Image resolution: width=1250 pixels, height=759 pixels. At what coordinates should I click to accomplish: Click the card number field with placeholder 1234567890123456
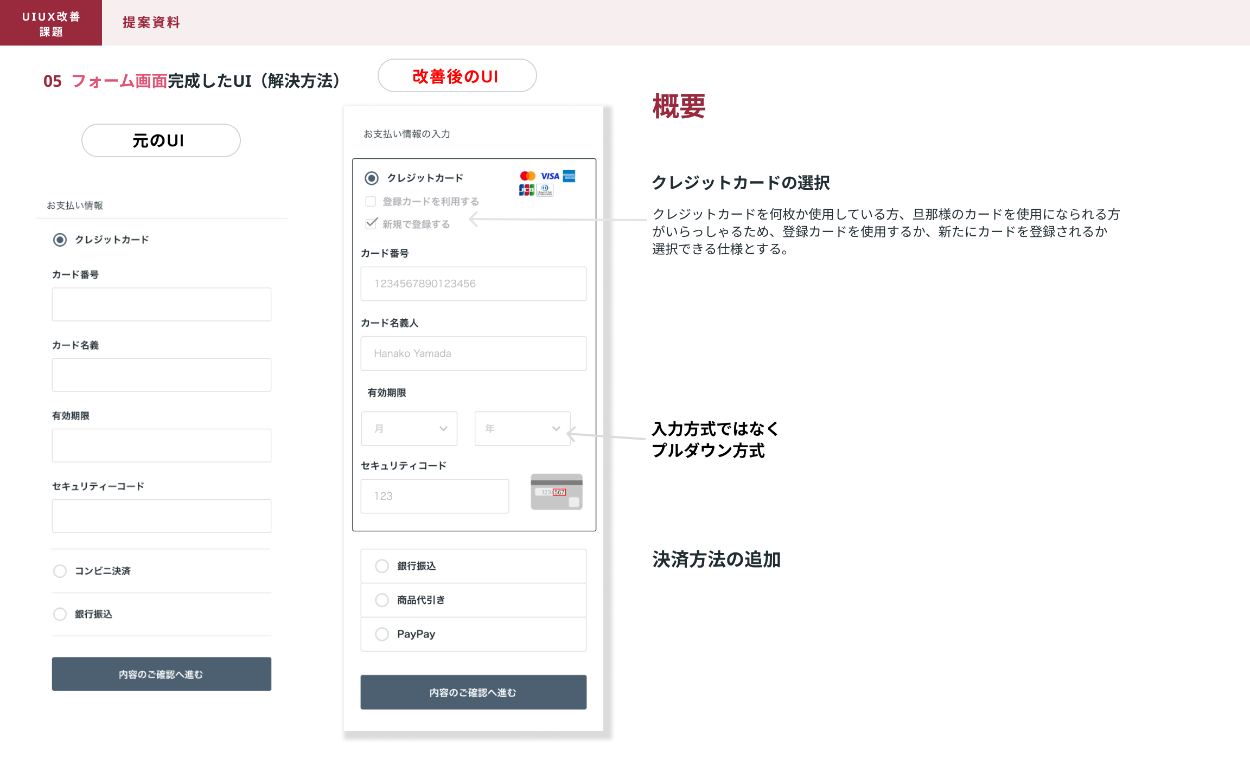[x=473, y=284]
